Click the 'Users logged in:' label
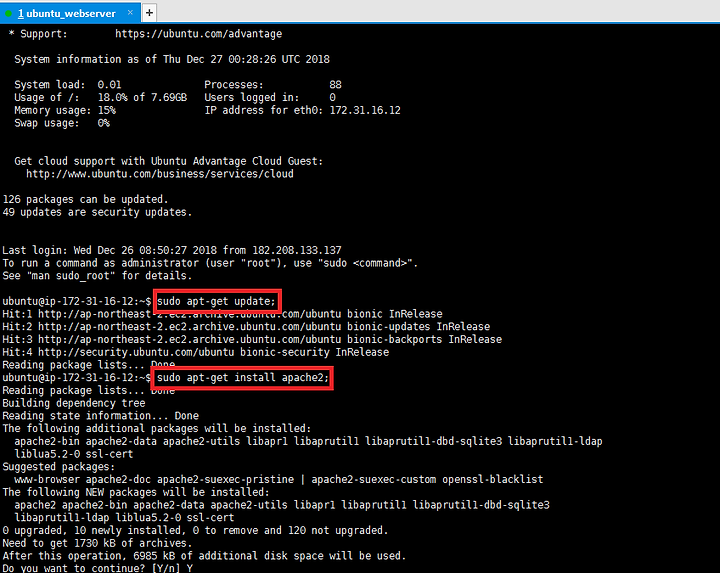The image size is (720, 573). (252, 97)
